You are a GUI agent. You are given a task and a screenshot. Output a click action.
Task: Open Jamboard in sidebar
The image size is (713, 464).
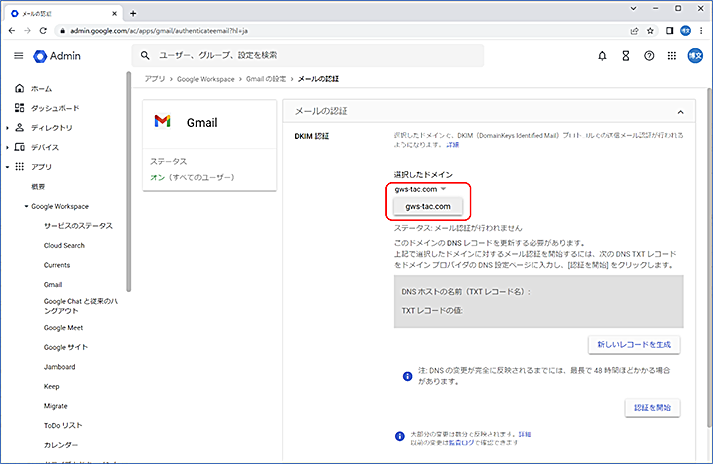(x=60, y=367)
